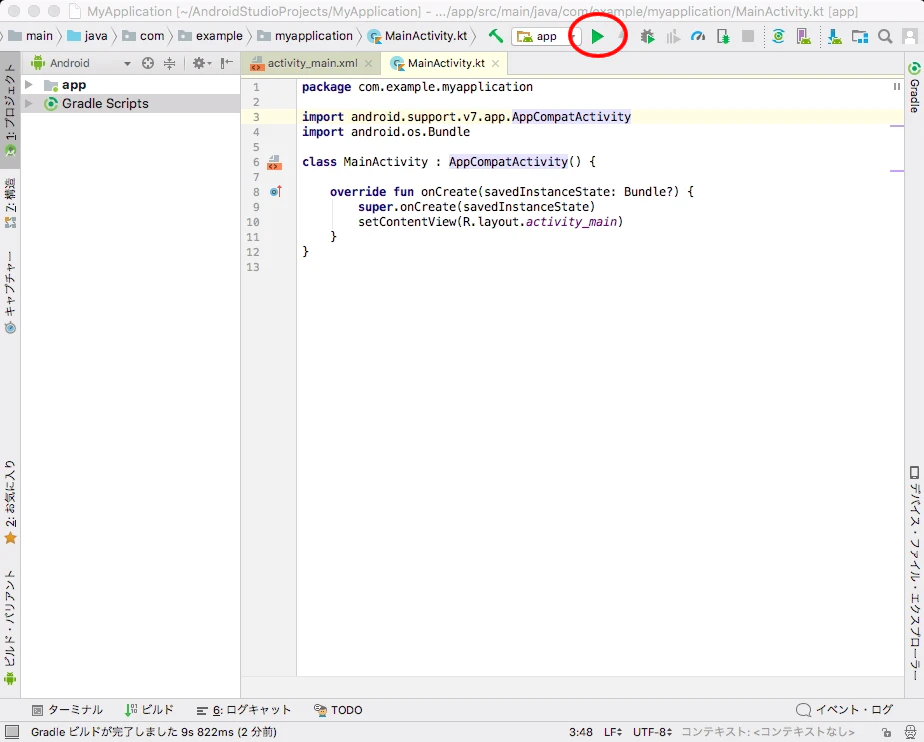Toggle the ターミナル tool window
The height and width of the screenshot is (742, 924).
tap(67, 710)
